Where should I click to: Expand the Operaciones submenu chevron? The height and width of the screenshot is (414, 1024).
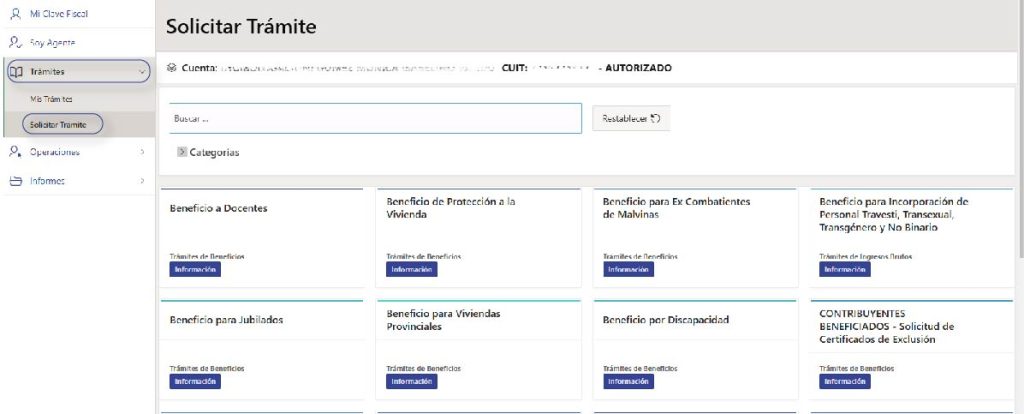pos(142,152)
